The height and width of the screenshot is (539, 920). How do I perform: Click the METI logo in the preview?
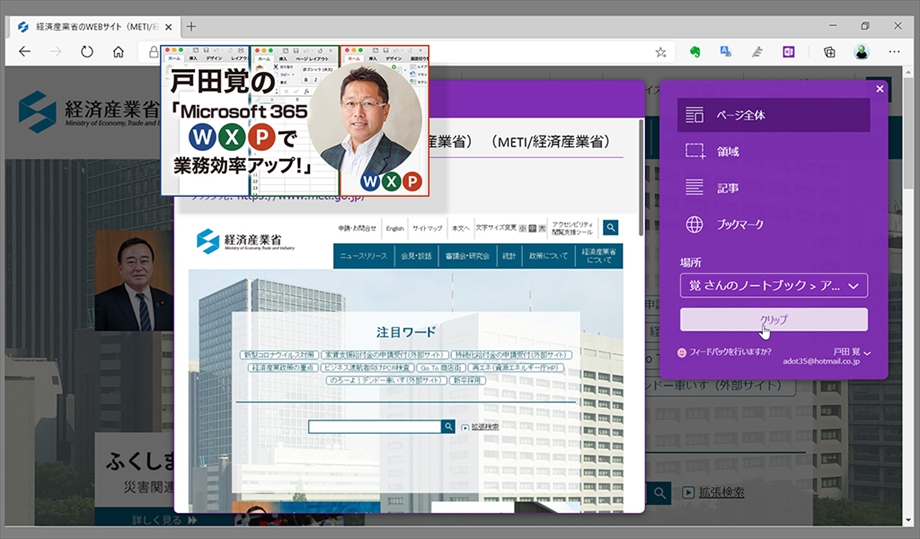coord(245,241)
